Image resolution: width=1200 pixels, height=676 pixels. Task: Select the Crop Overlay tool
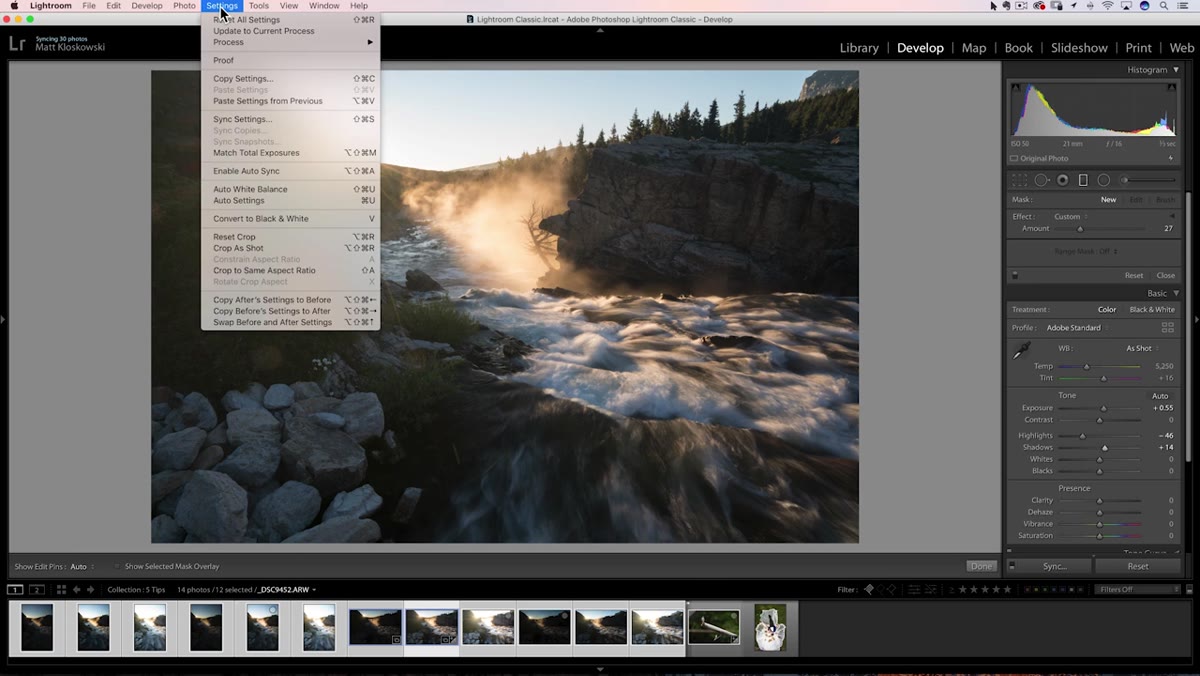point(1019,180)
